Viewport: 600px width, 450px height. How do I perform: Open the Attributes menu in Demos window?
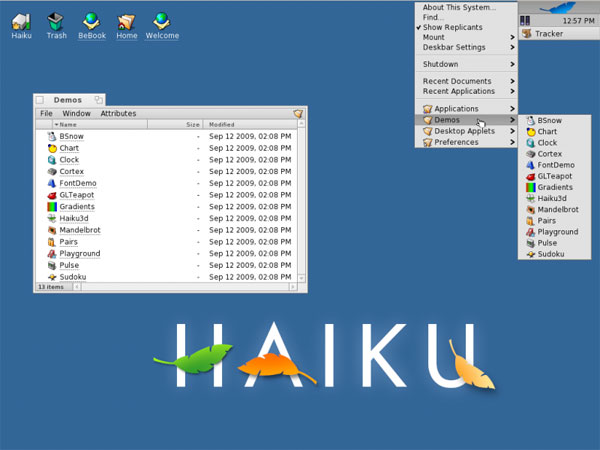tap(118, 113)
